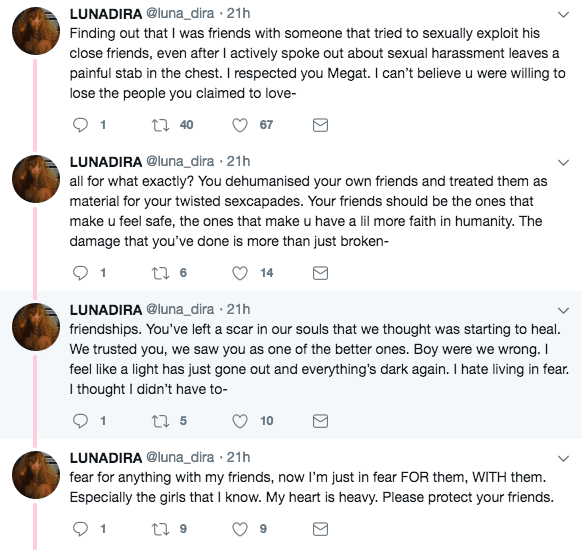Viewport: 582px width, 550px height.
Task: Open chevron menu on the highlighted tweet
Action: [563, 311]
